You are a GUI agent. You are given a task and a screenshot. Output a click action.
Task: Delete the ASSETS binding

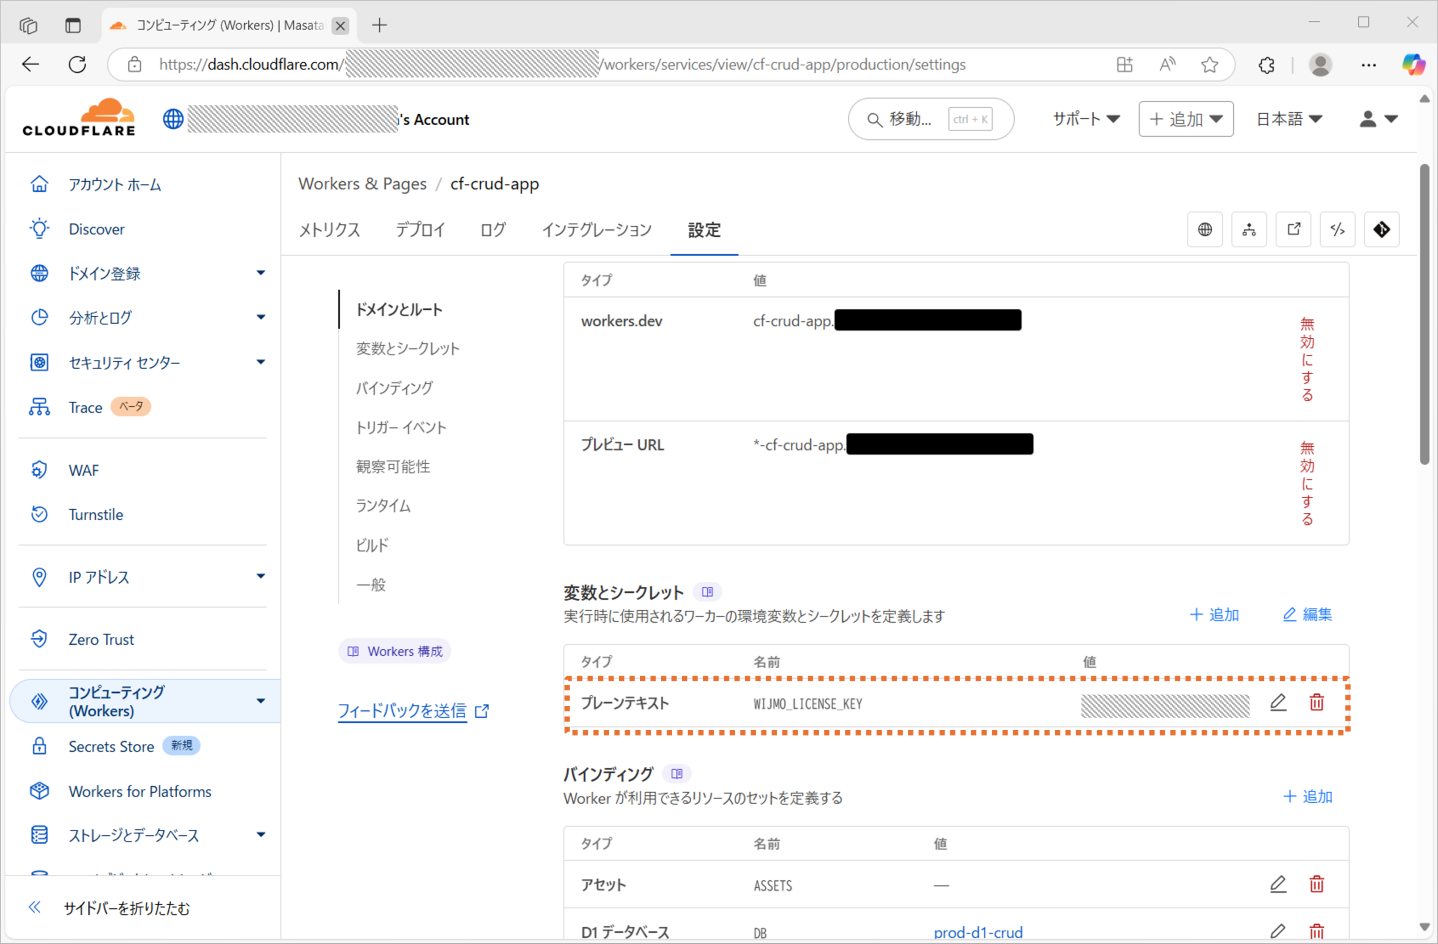click(x=1317, y=884)
